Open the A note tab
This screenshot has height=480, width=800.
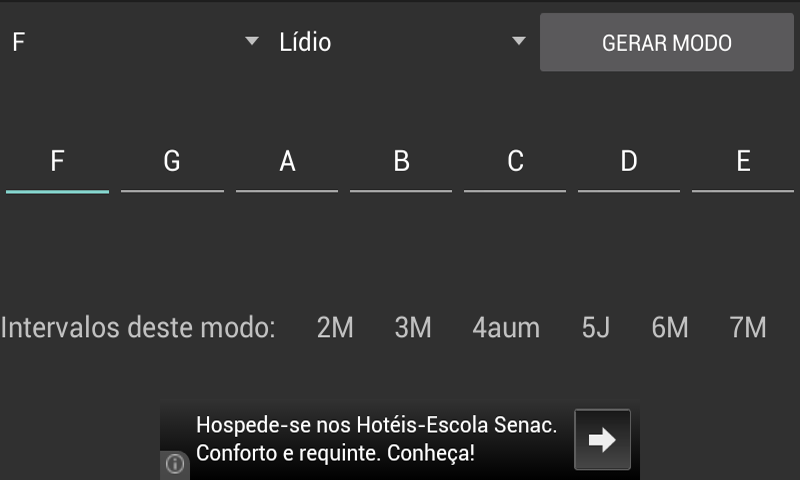coord(287,162)
